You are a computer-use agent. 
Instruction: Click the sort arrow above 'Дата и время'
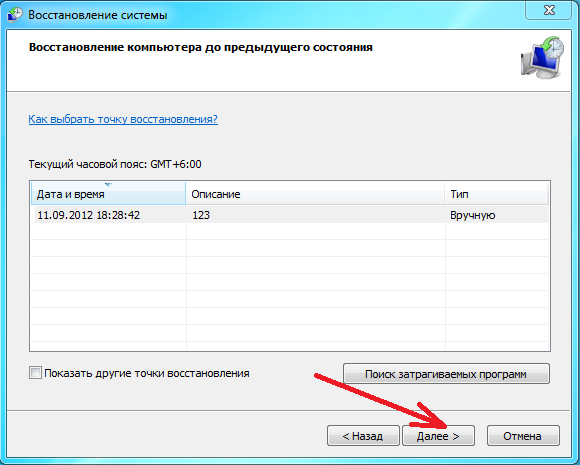[108, 184]
